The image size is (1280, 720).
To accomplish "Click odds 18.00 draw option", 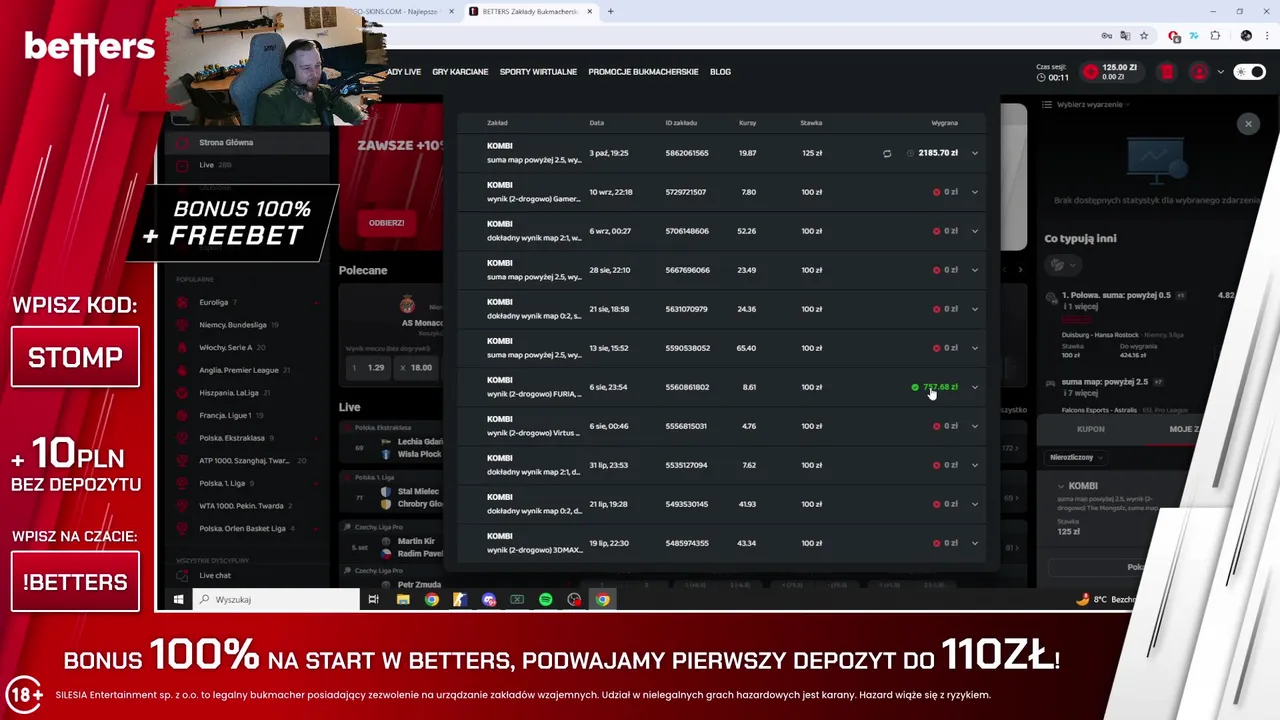I will click(x=415, y=368).
